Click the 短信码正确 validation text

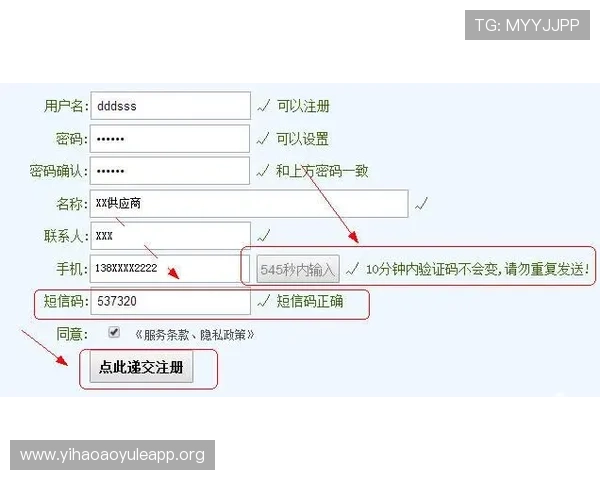point(310,301)
